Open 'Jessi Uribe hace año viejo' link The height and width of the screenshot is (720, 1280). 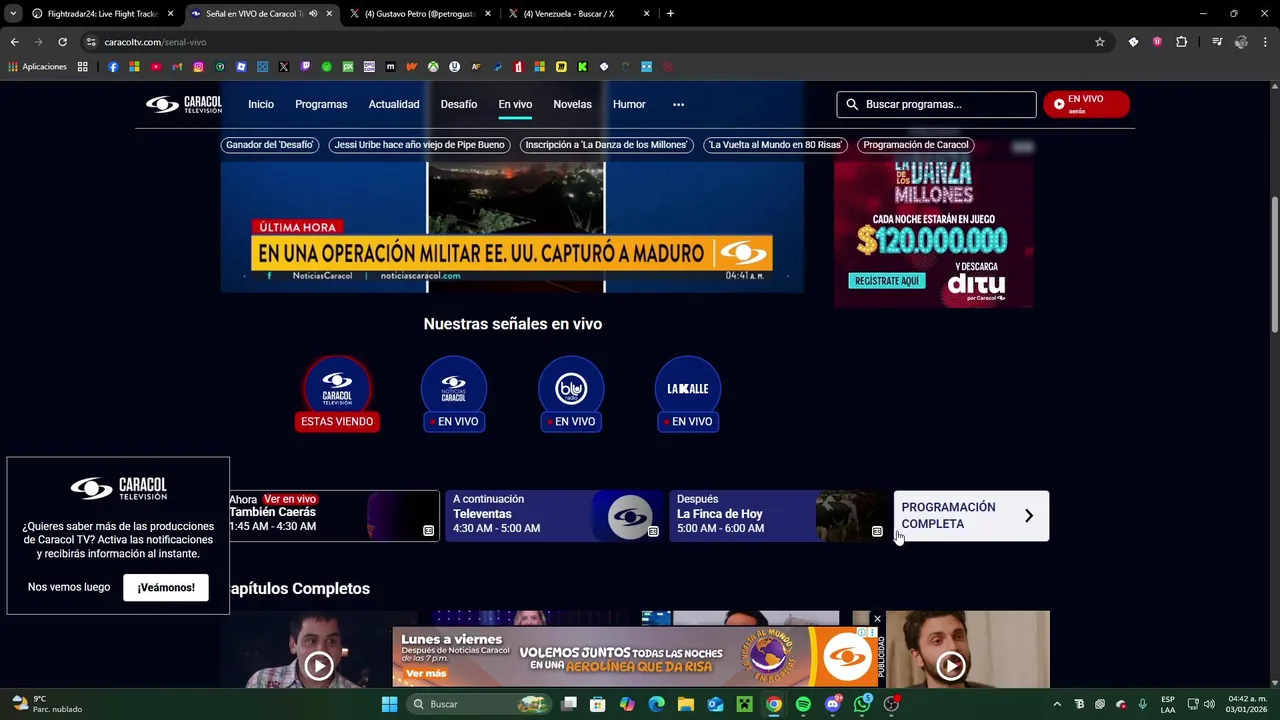tap(419, 145)
